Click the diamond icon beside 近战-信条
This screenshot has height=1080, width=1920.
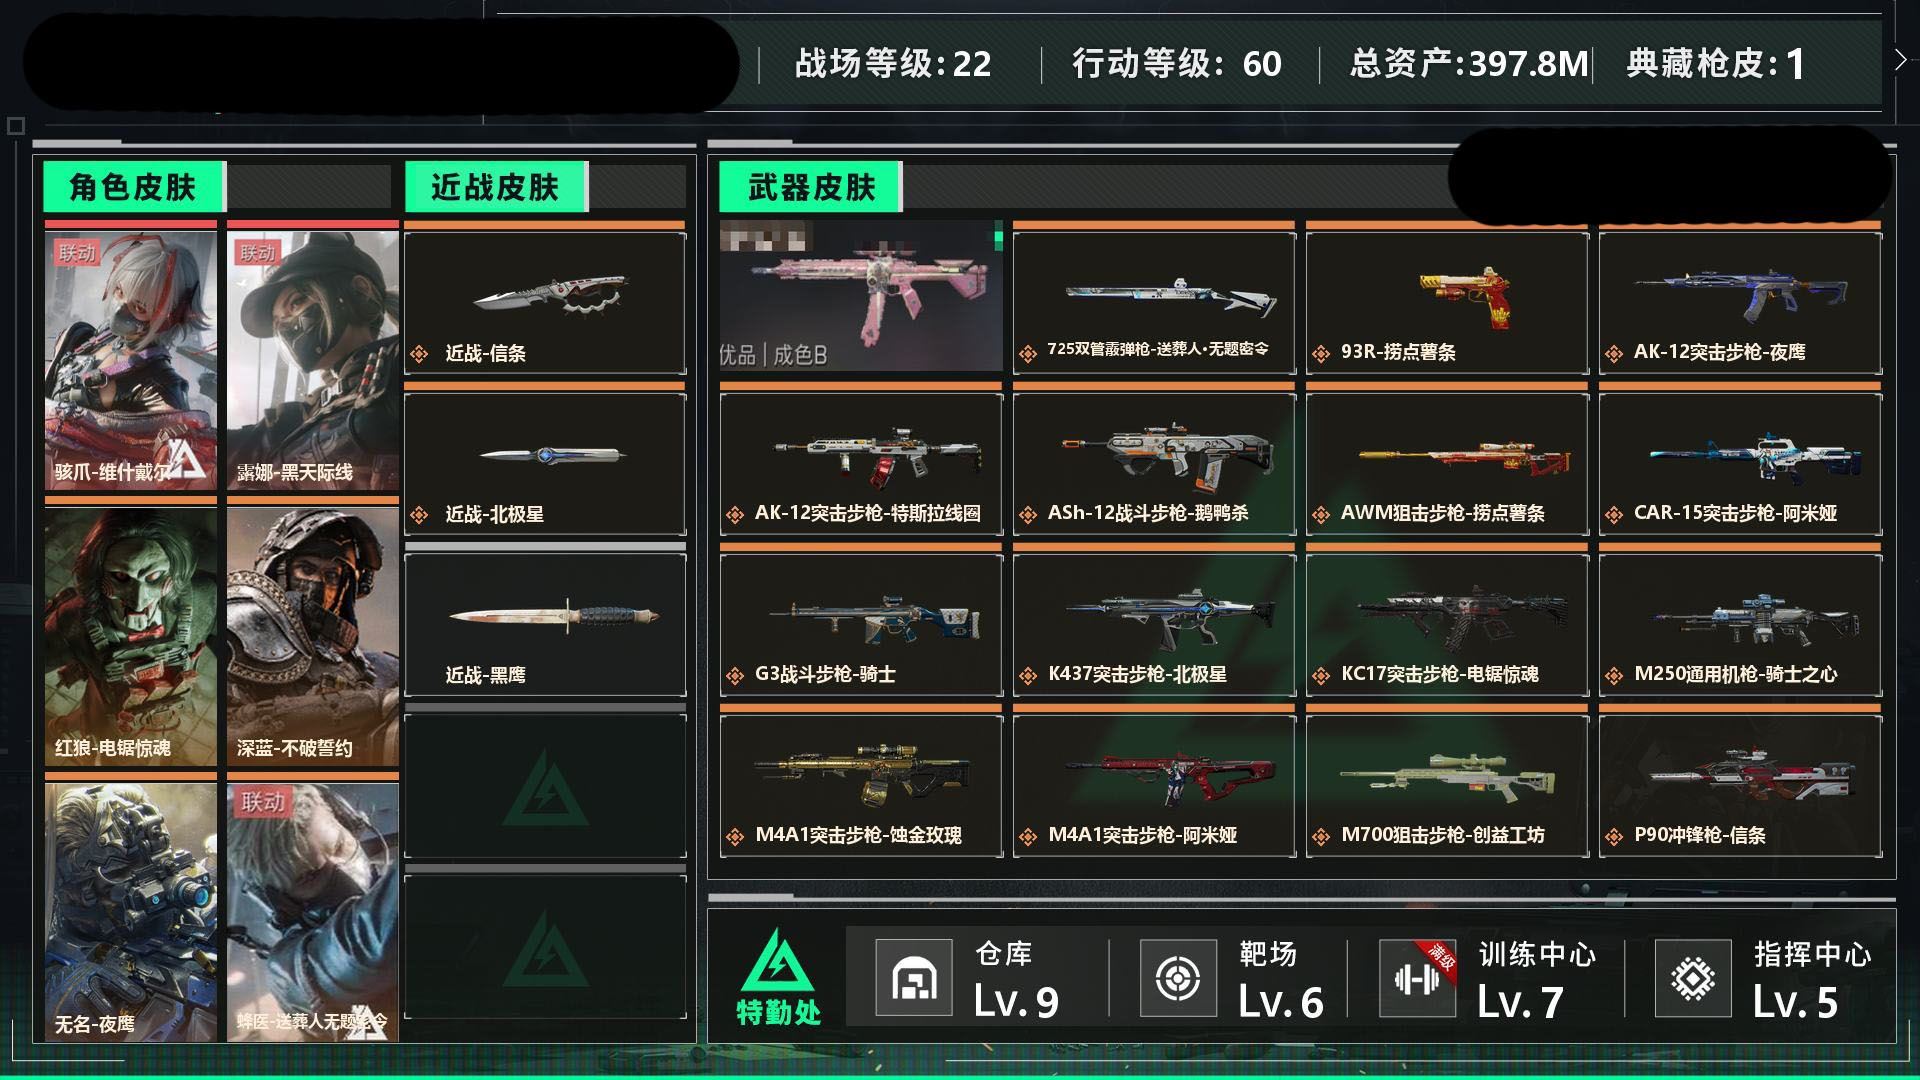pyautogui.click(x=420, y=354)
